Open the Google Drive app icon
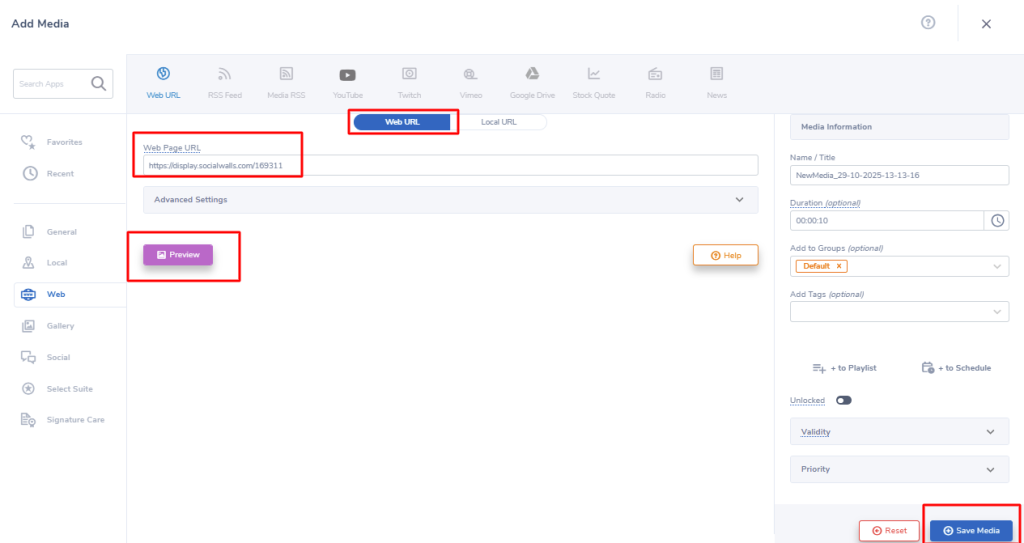The height and width of the screenshot is (543, 1024). 532,75
